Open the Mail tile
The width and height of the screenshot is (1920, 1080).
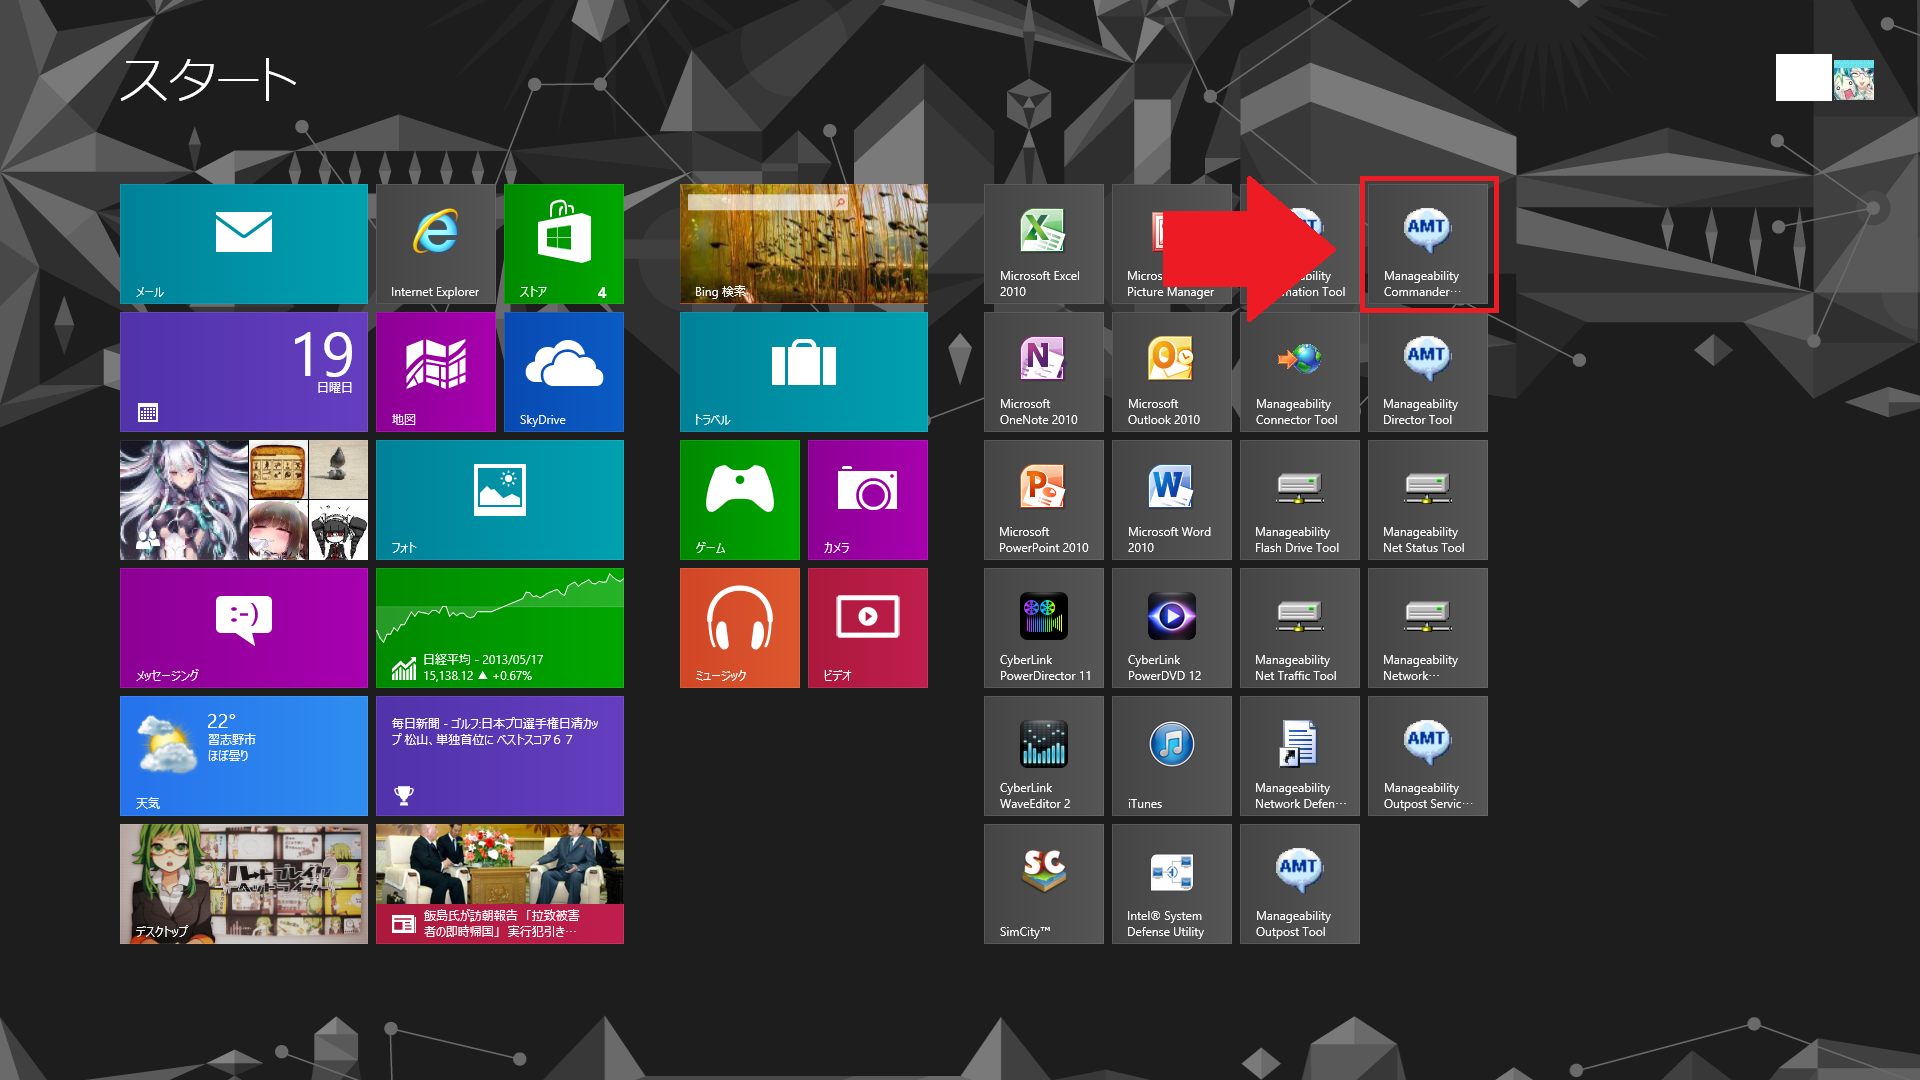point(243,243)
